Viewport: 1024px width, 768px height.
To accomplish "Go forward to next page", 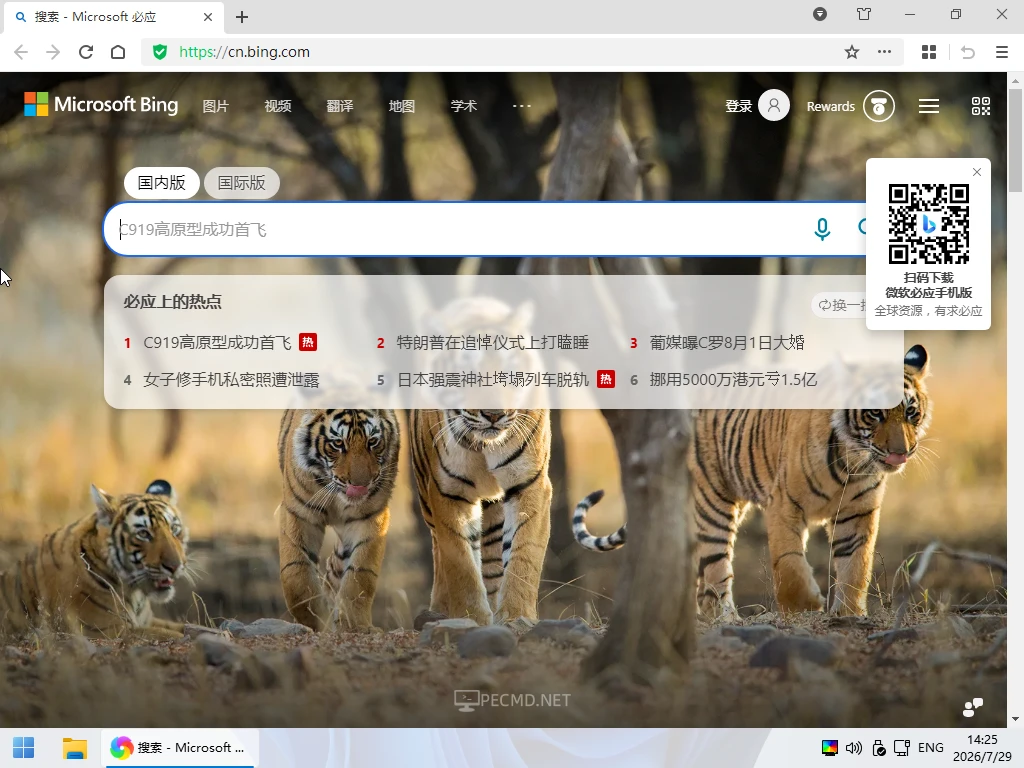I will tap(53, 52).
